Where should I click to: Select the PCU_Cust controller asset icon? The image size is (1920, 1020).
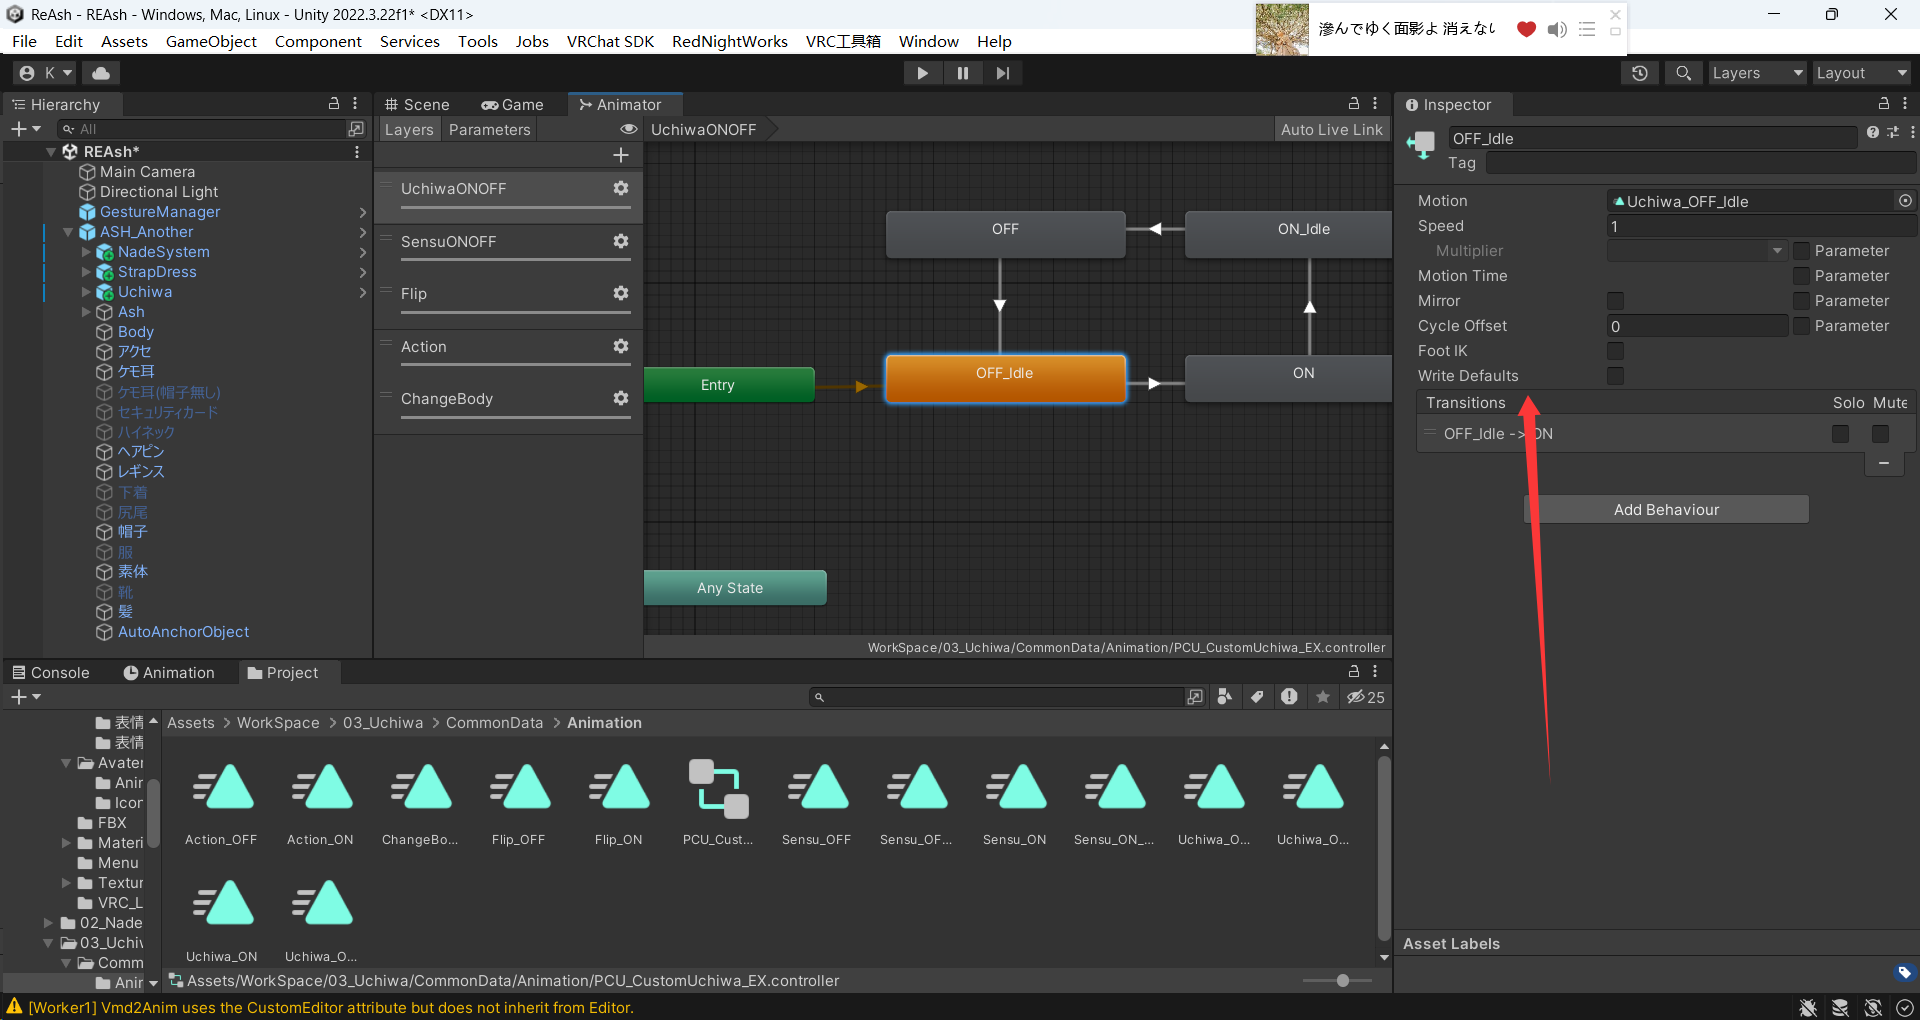point(718,790)
